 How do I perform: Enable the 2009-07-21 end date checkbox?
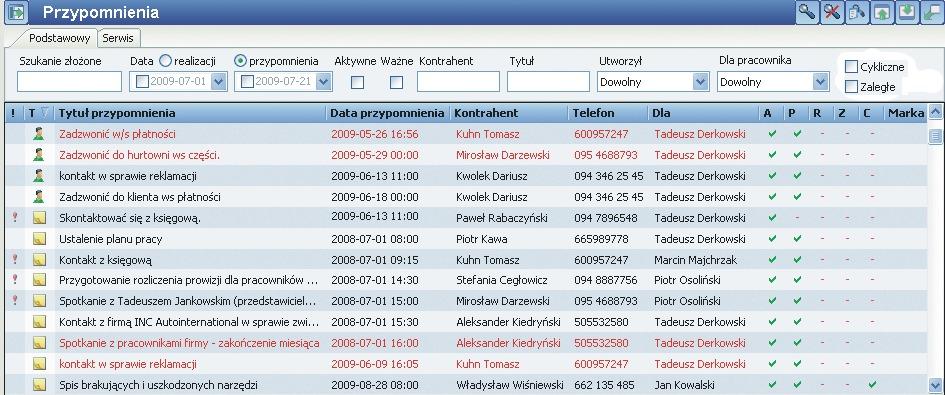tap(247, 81)
